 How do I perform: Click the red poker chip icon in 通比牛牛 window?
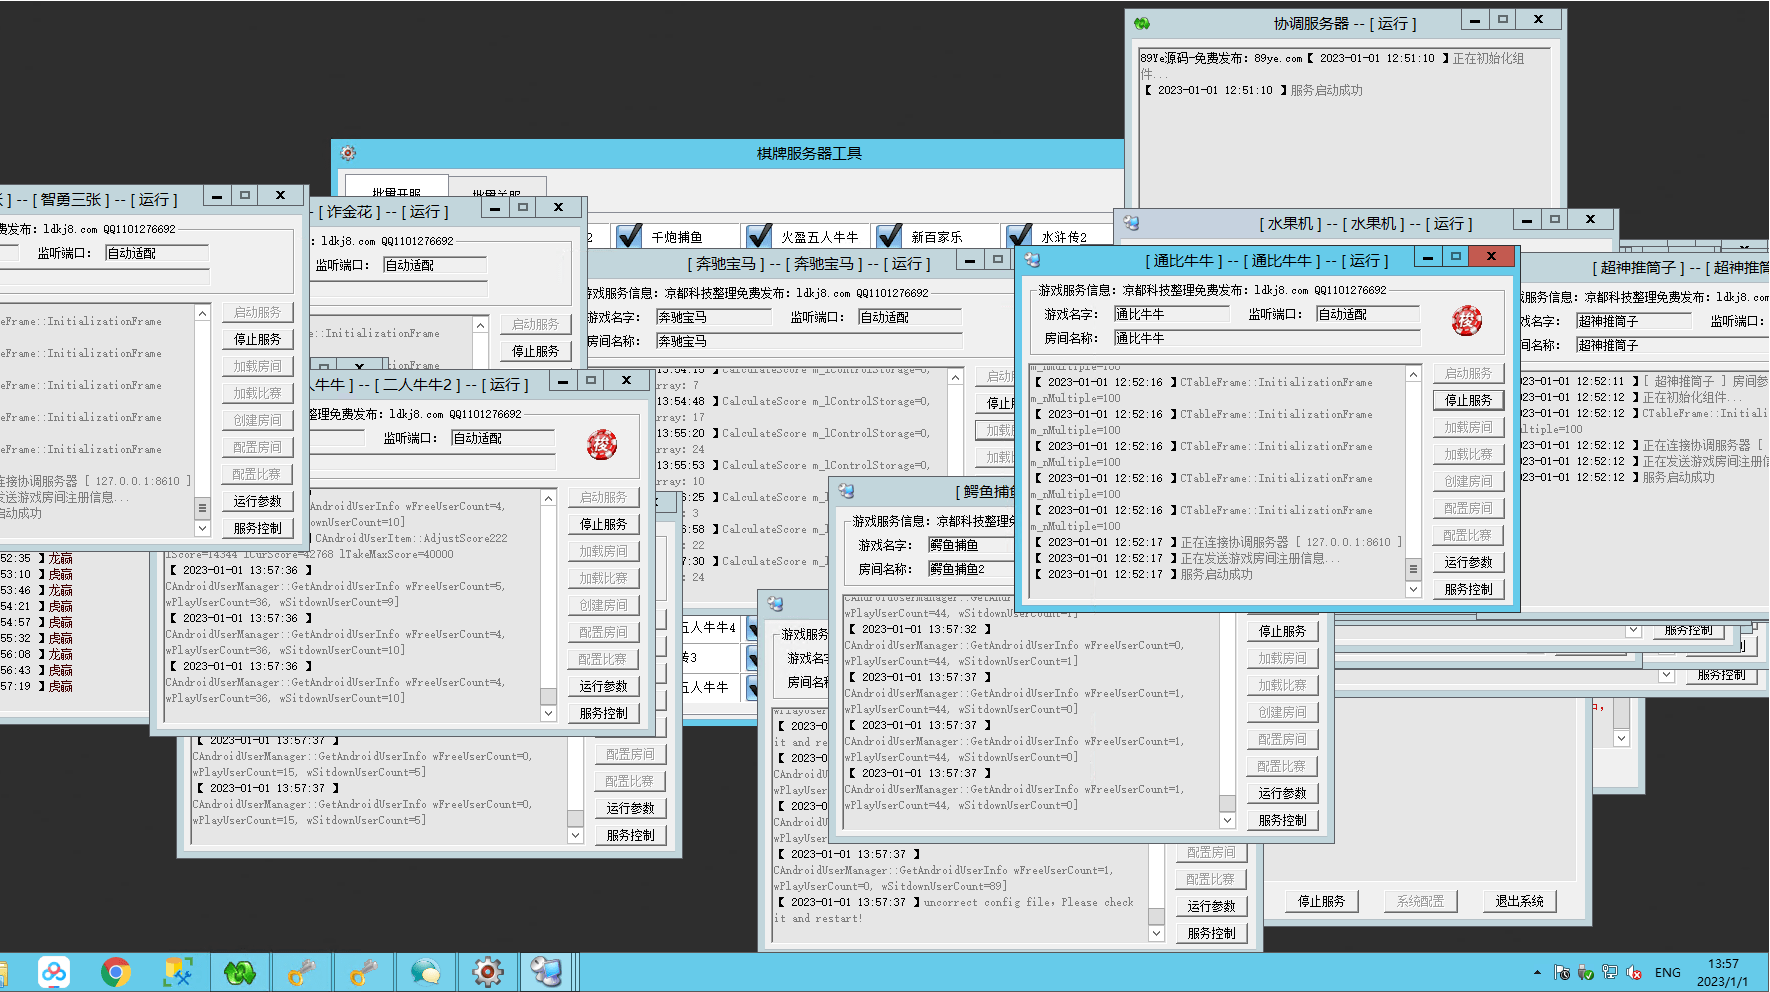[1466, 321]
